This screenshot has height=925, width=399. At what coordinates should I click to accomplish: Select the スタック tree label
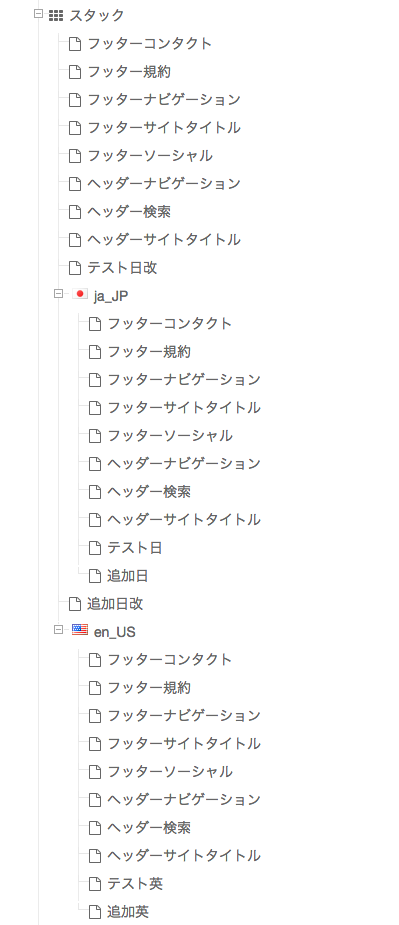click(x=97, y=15)
